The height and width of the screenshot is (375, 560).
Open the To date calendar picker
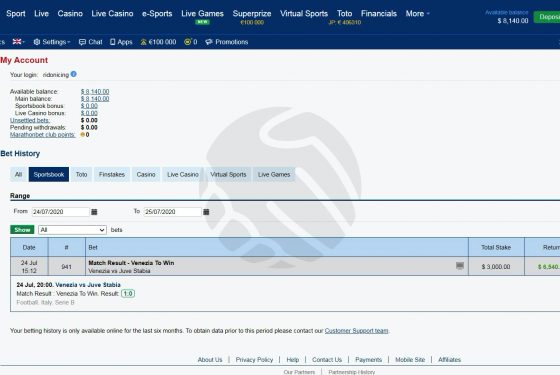click(x=206, y=212)
